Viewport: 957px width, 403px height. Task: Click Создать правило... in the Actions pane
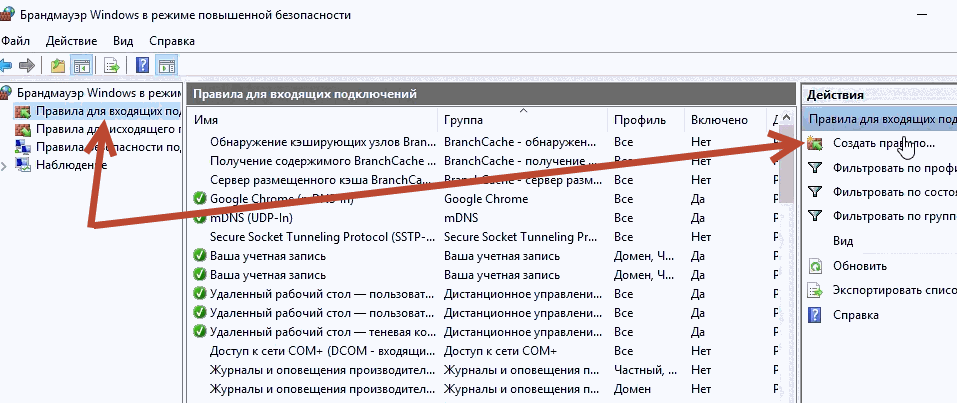click(884, 143)
